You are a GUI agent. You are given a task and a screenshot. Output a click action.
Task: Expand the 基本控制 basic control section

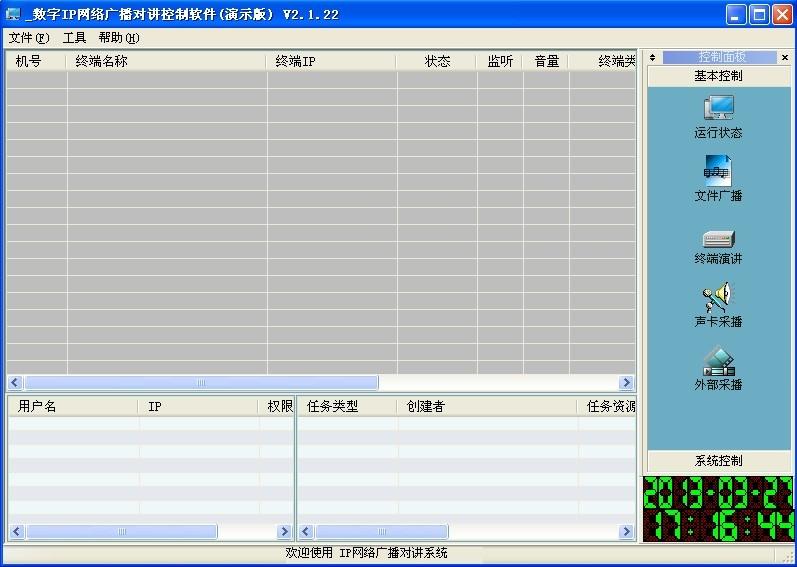[718, 76]
